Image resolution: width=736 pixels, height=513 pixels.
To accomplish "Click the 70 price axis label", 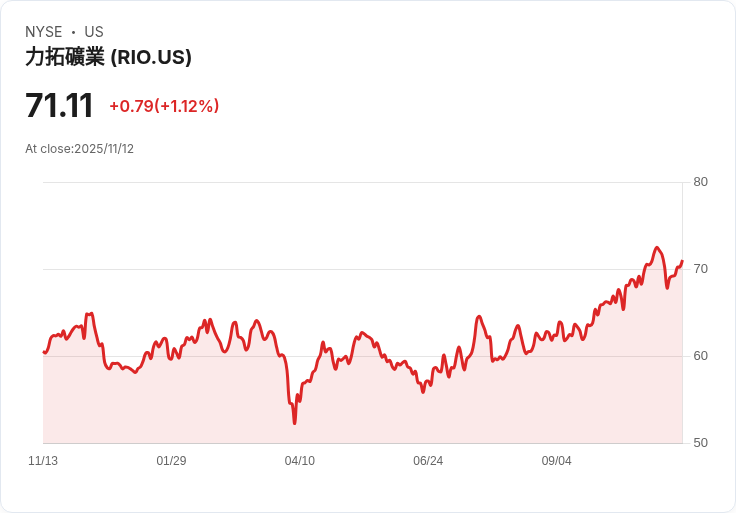I will tap(700, 269).
